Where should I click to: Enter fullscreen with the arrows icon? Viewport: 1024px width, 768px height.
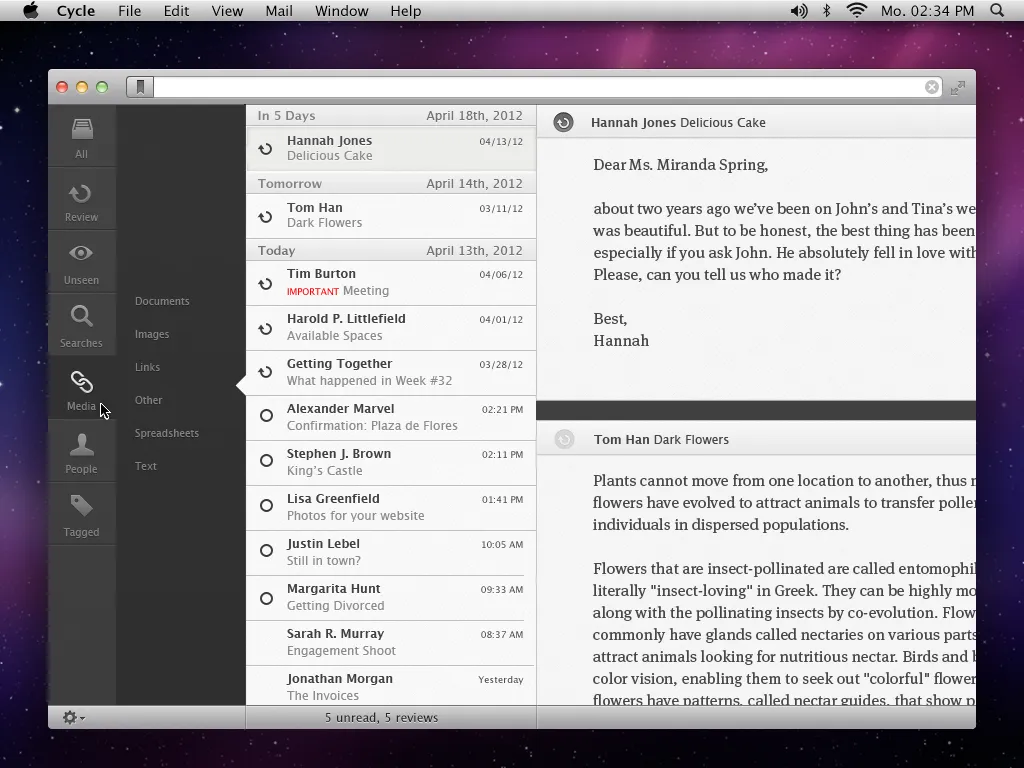[x=958, y=88]
